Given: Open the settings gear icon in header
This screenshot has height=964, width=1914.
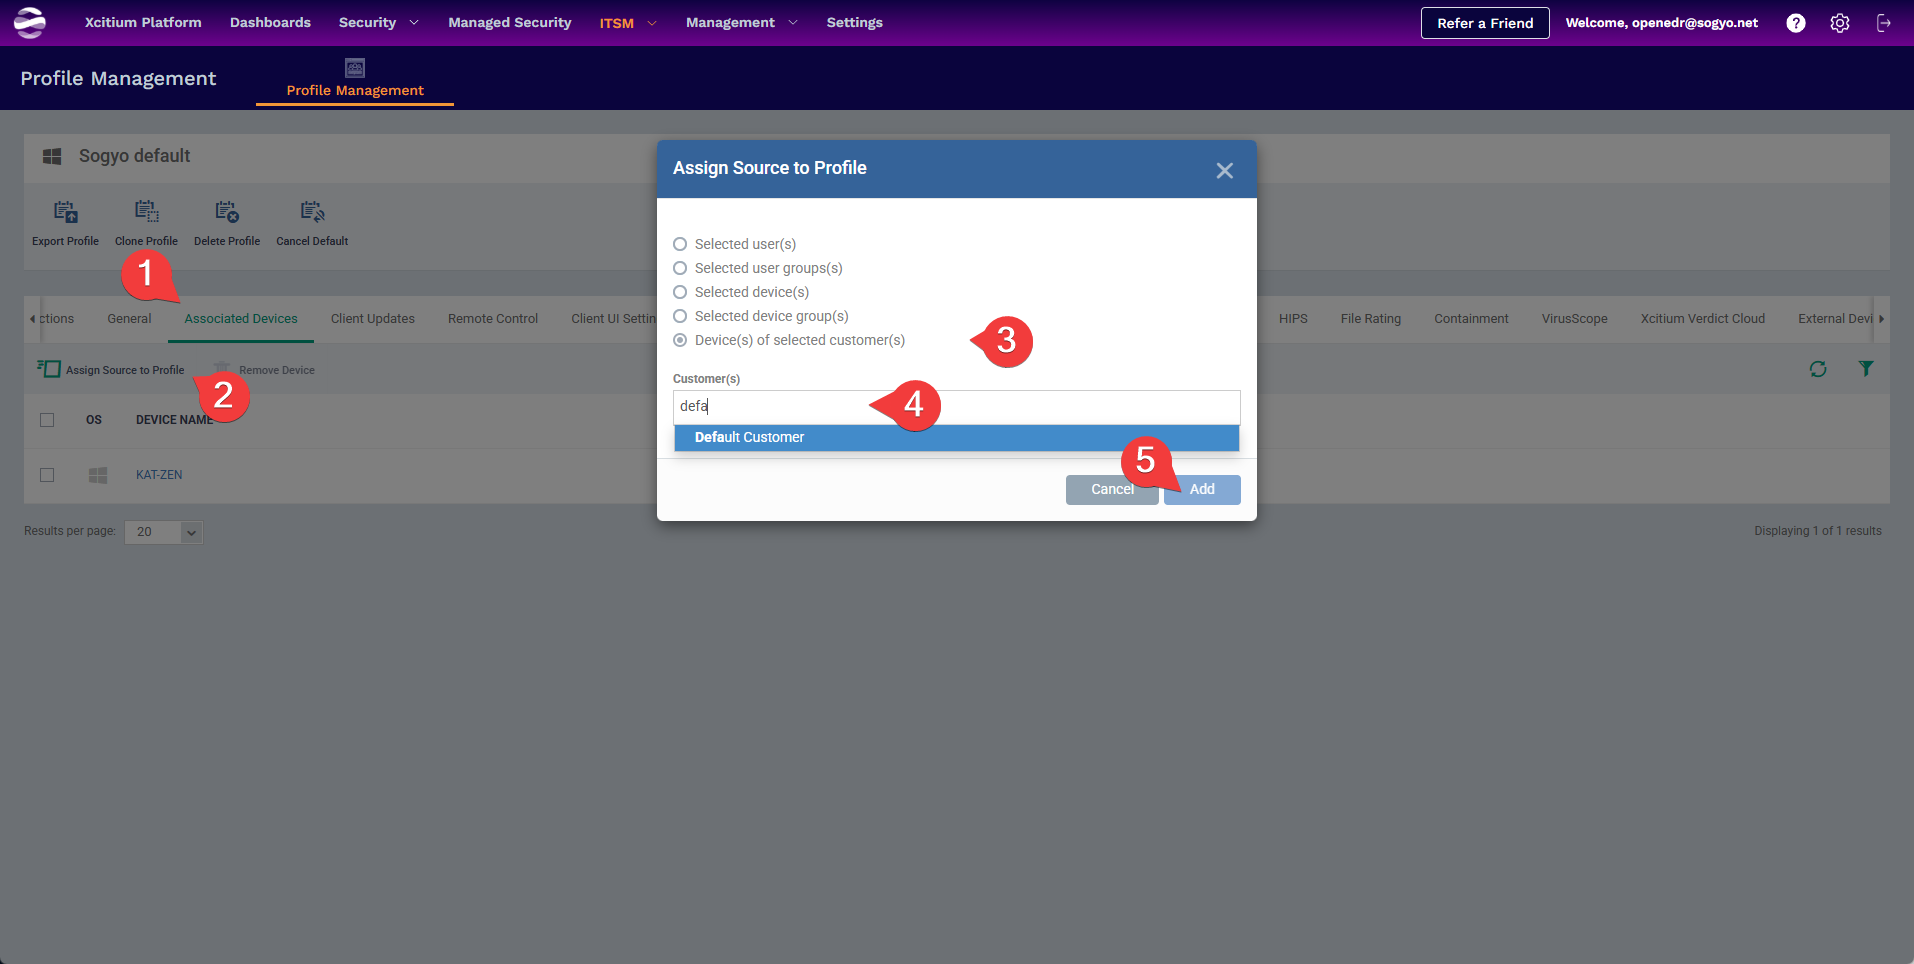Looking at the screenshot, I should click(1840, 23).
